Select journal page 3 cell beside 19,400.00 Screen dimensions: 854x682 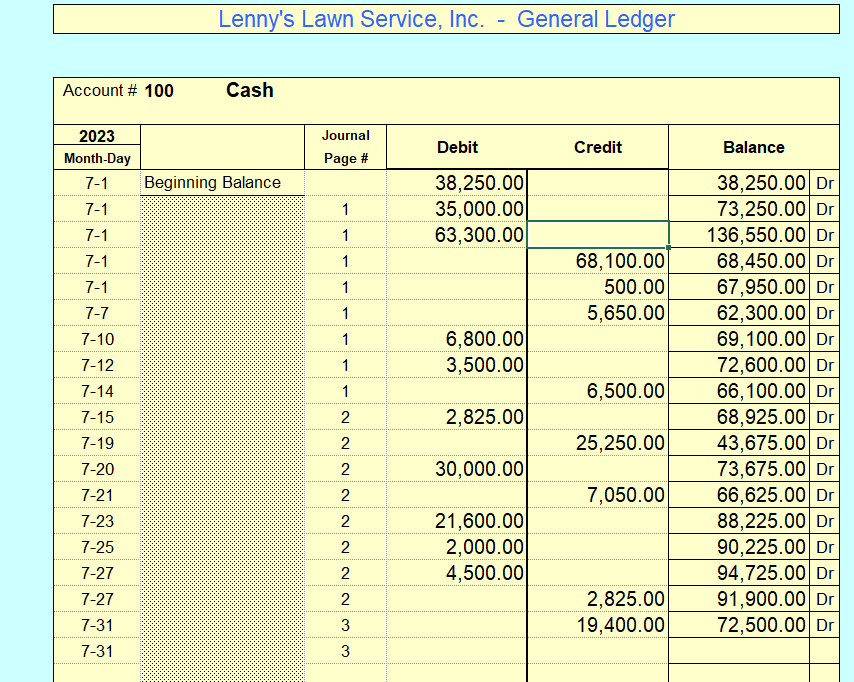(x=345, y=625)
